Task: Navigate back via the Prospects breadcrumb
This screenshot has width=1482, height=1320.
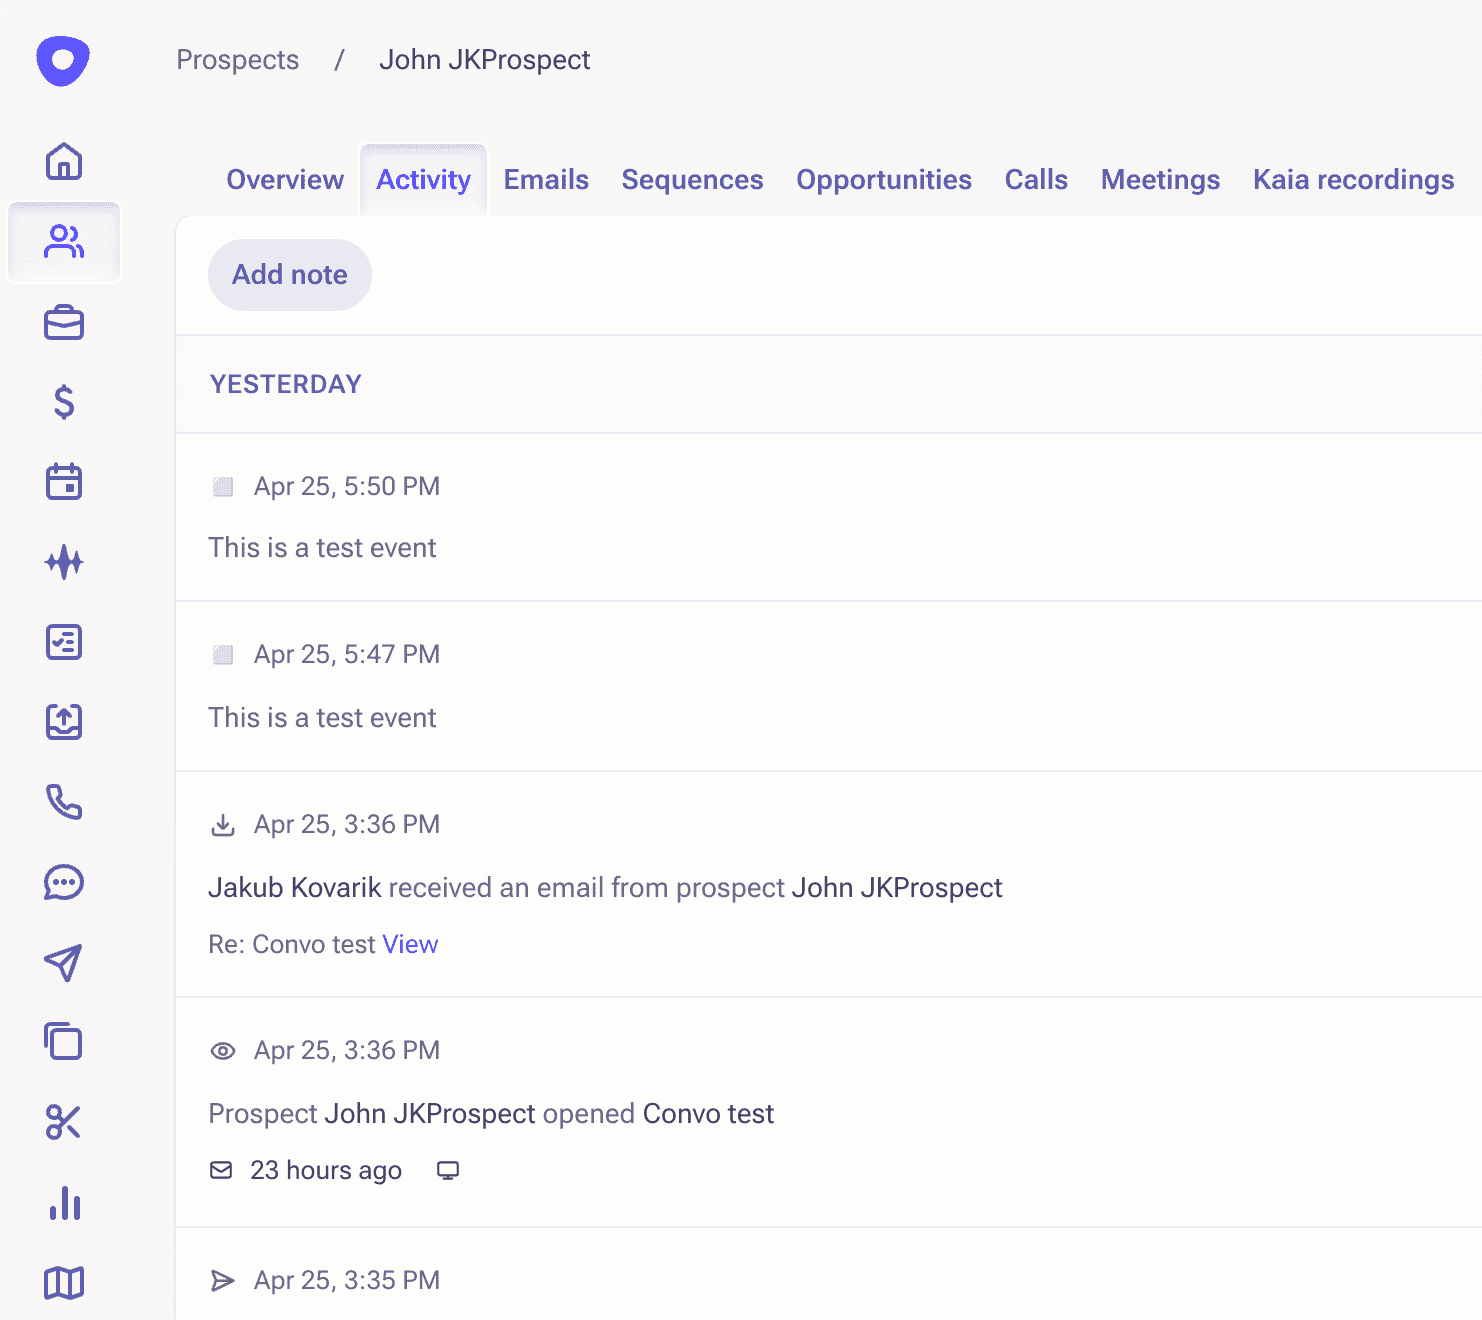Action: [237, 60]
